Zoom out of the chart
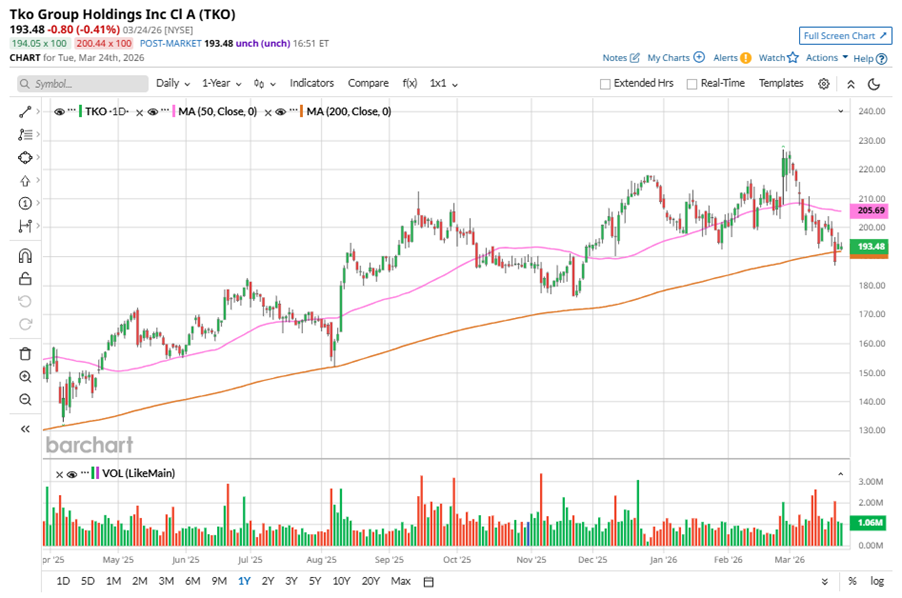The image size is (902, 598). tap(25, 399)
